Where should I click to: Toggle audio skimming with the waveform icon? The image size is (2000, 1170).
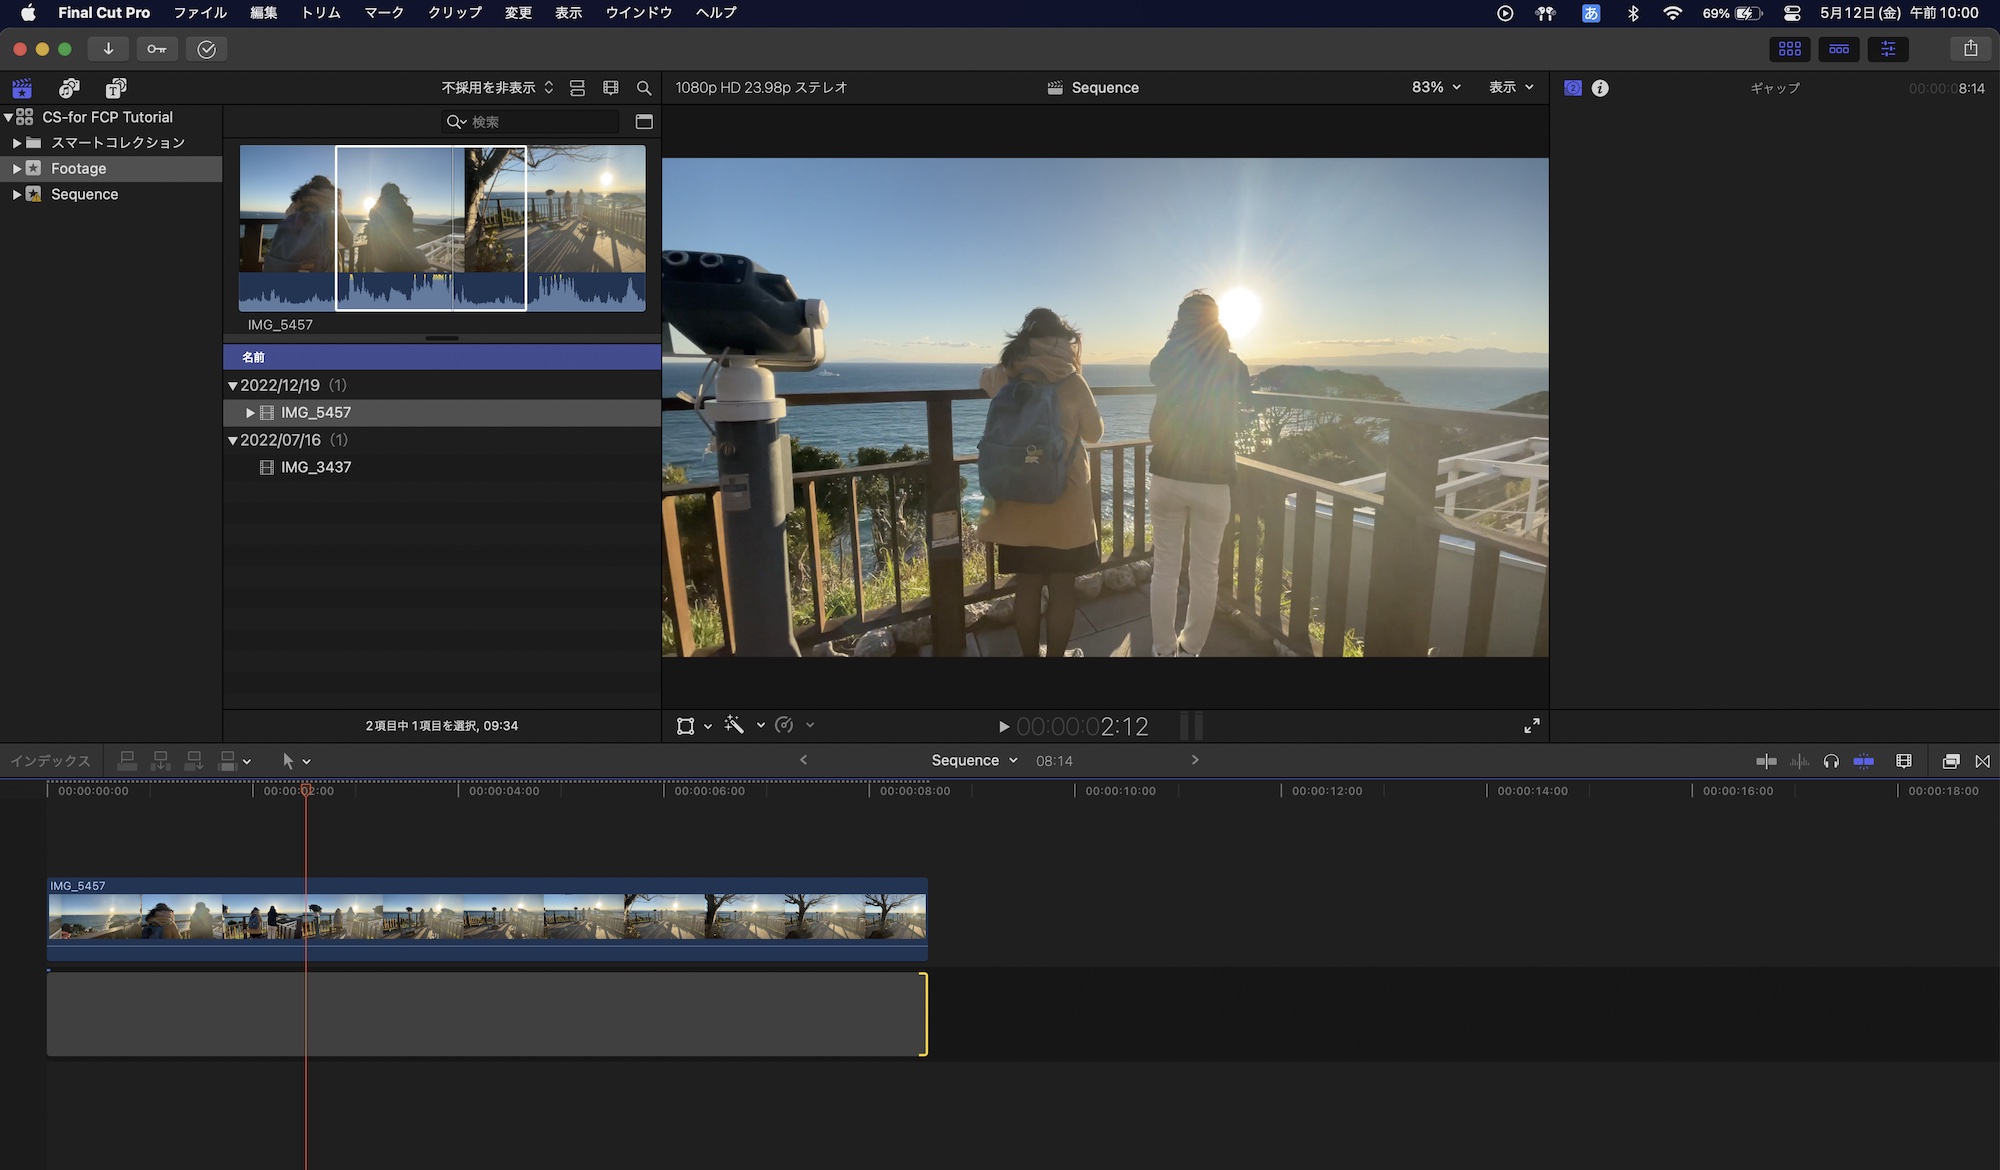coord(1799,761)
